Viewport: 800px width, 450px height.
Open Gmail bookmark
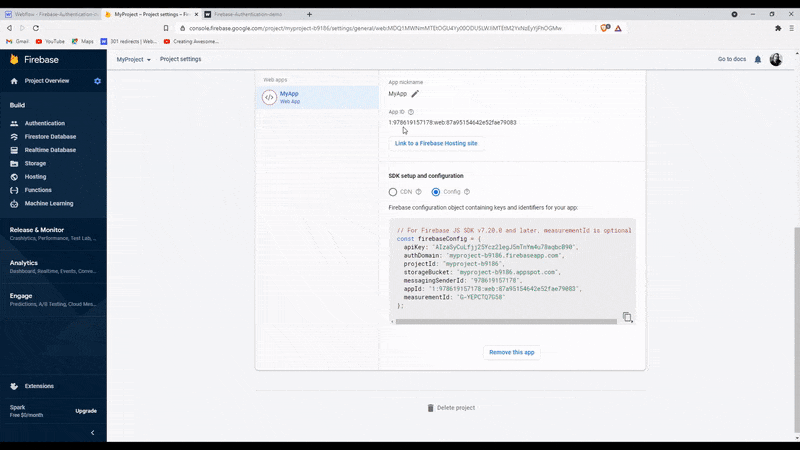[18, 41]
